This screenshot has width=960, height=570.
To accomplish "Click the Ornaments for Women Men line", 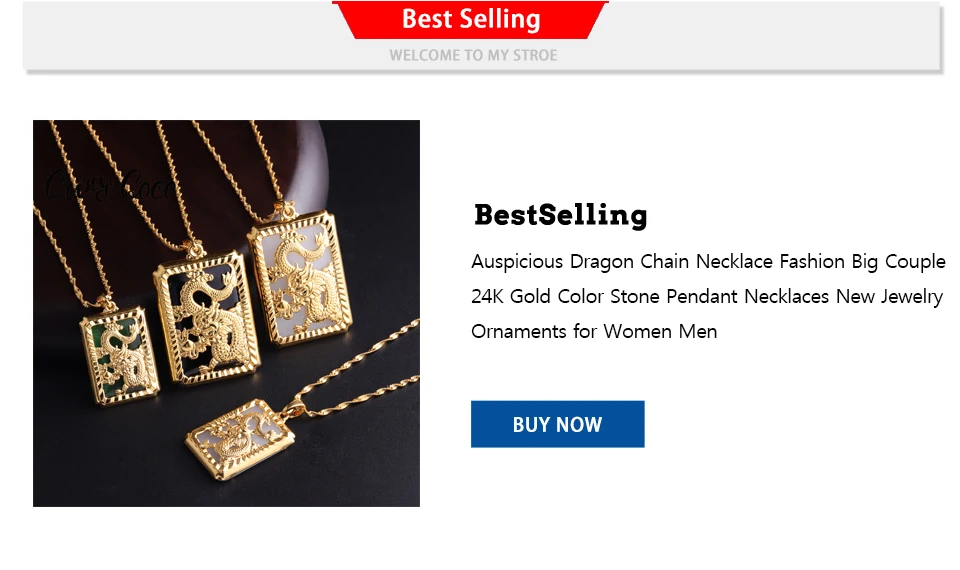I will click(594, 331).
